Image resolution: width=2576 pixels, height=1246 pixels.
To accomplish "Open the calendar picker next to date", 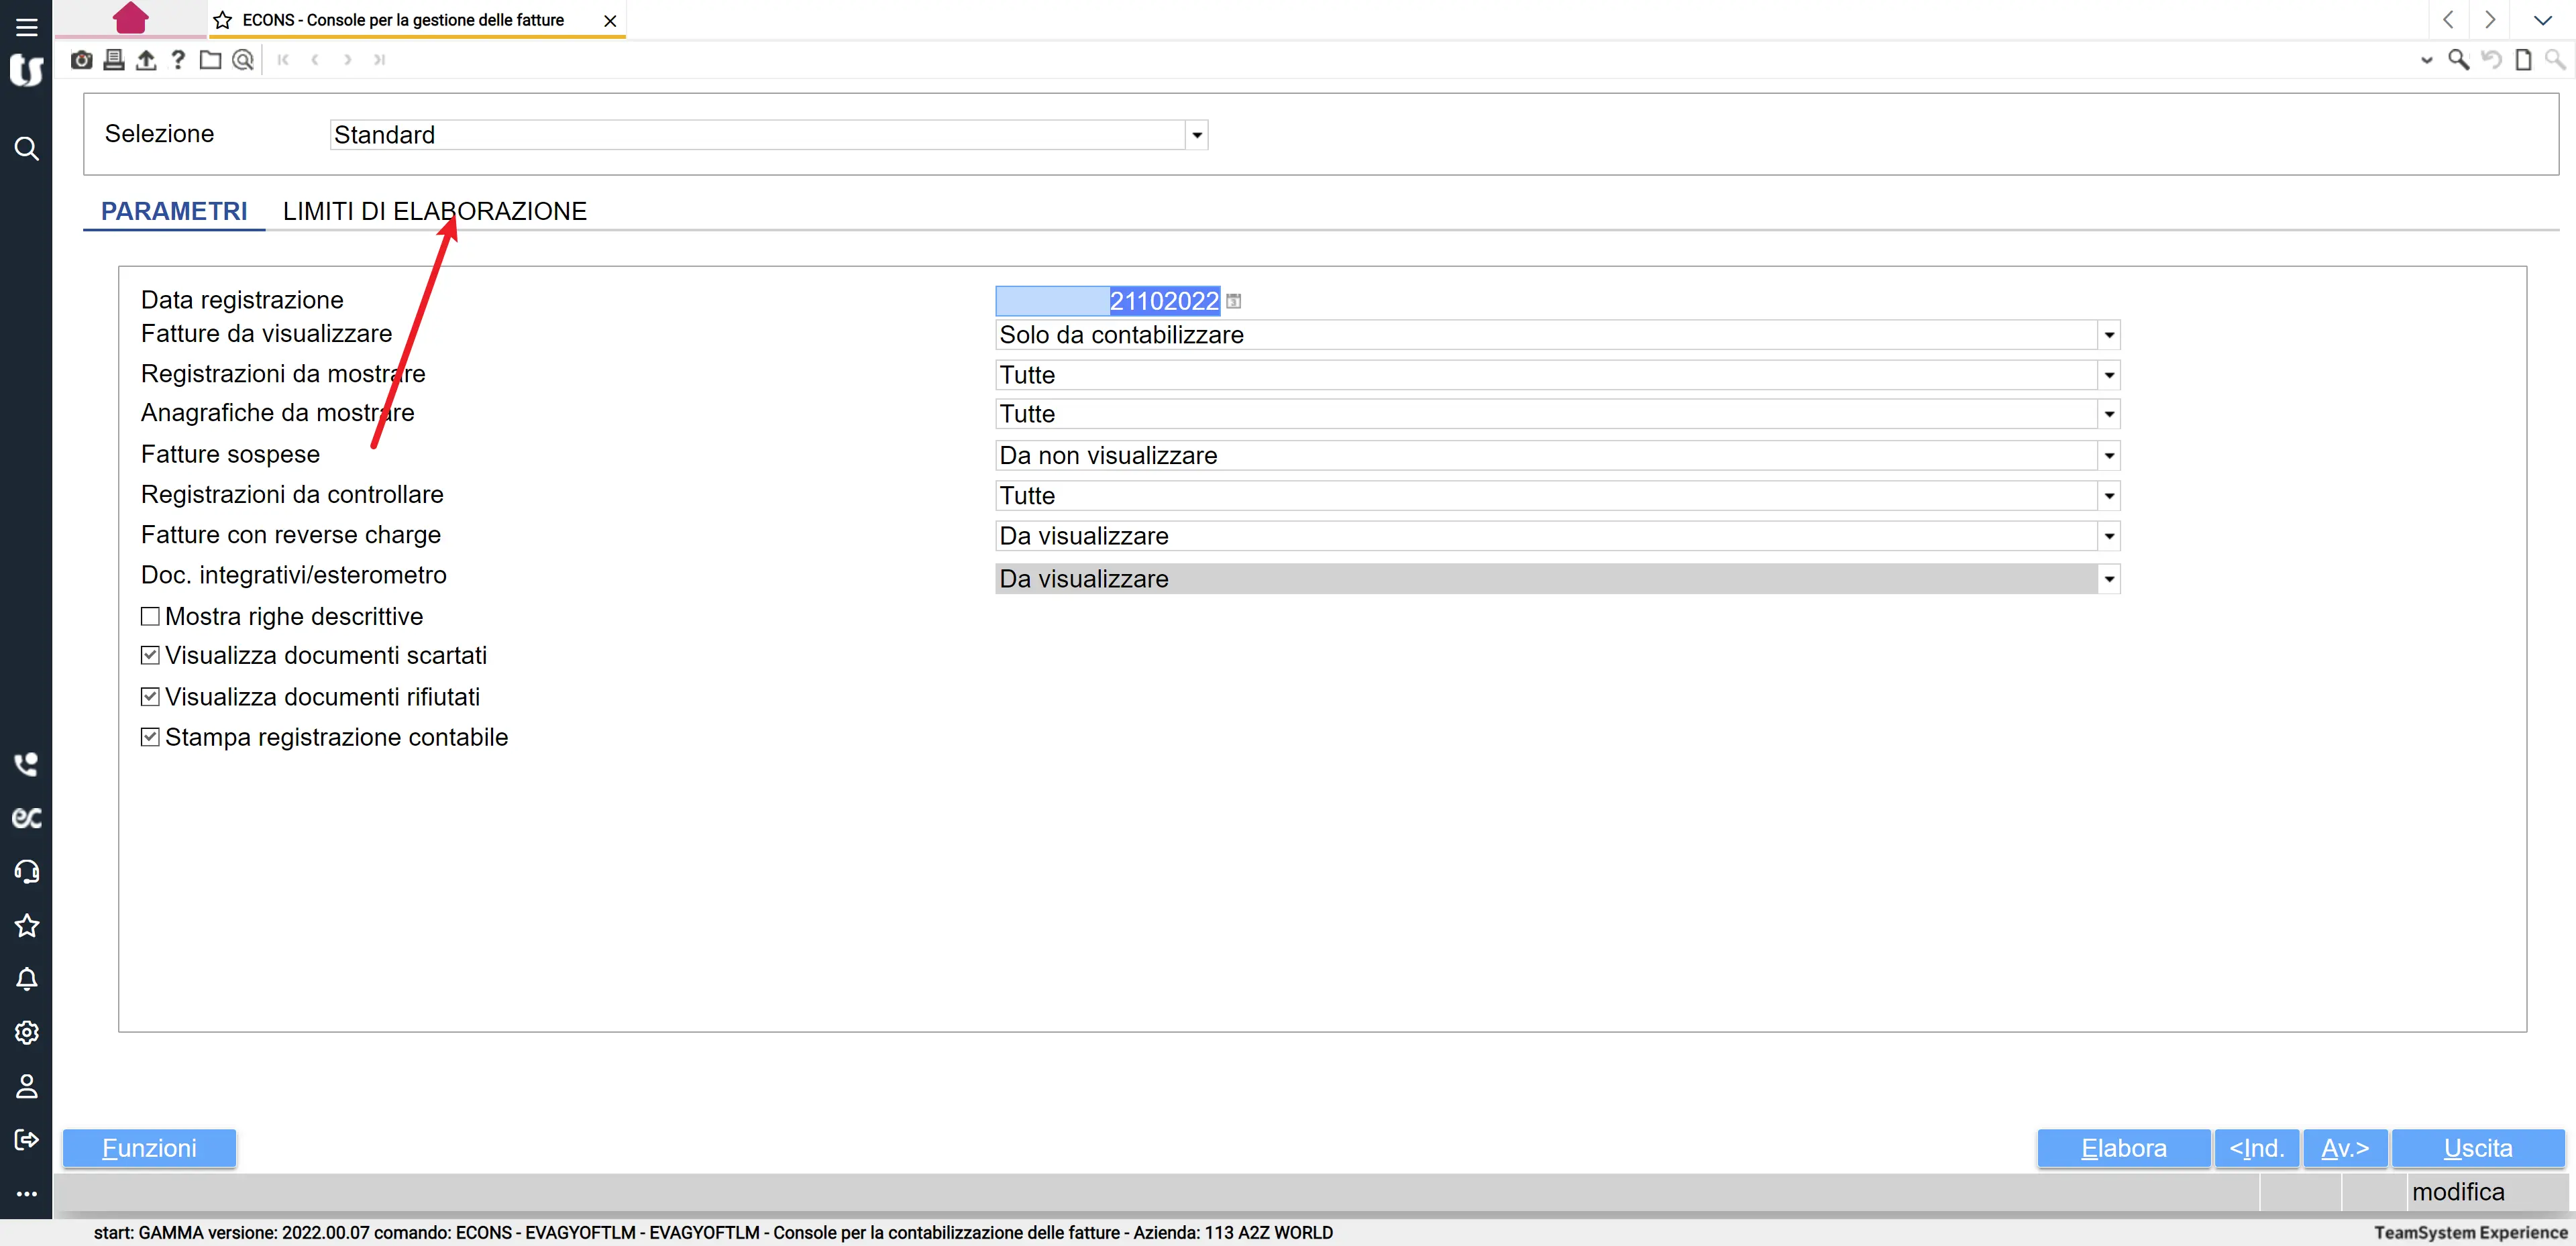I will point(1233,301).
